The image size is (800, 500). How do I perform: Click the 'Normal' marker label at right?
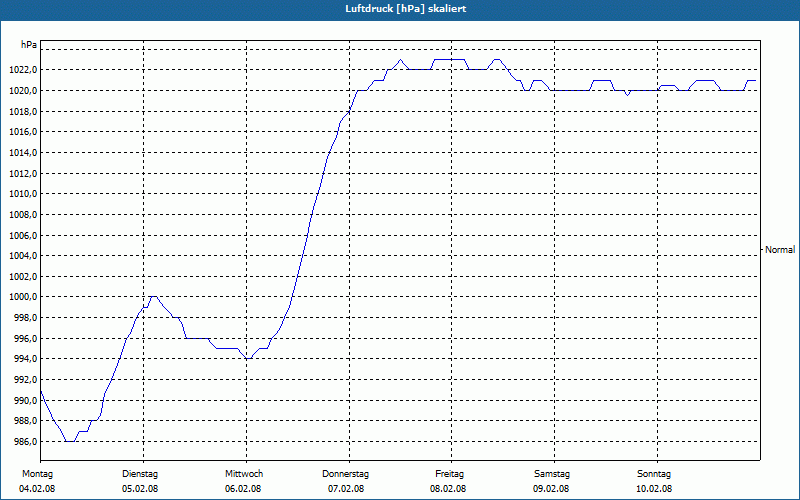coord(780,250)
